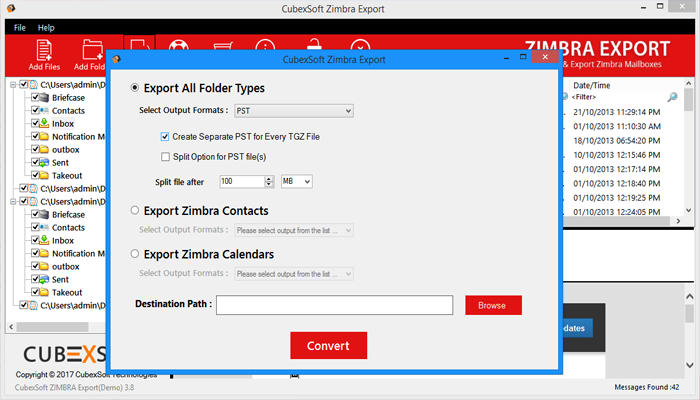Screen dimensions: 700x400
Task: Click the Contacts icon in second tree
Action: click(44, 228)
